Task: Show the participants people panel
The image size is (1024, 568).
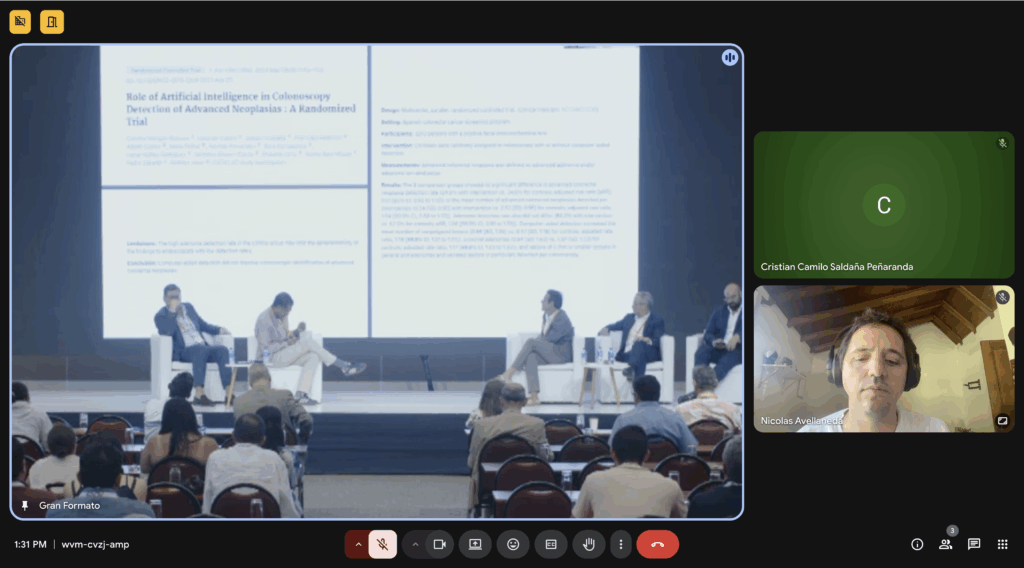Action: (945, 544)
